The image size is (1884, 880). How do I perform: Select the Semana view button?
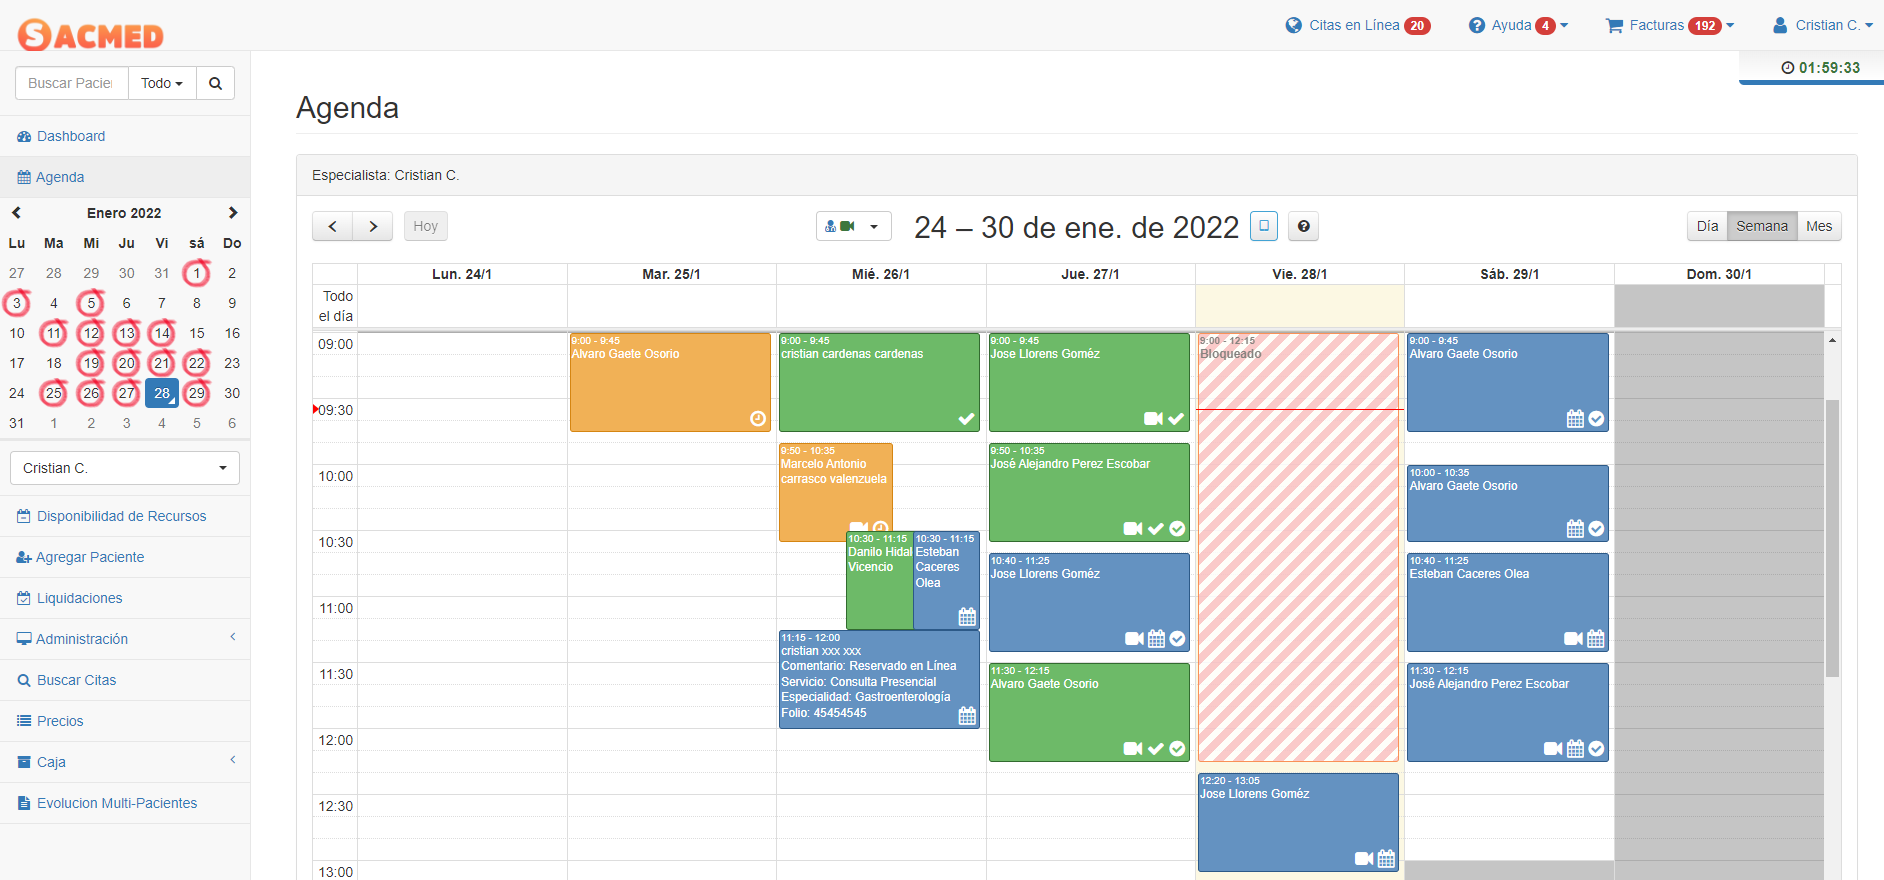[x=1761, y=226]
